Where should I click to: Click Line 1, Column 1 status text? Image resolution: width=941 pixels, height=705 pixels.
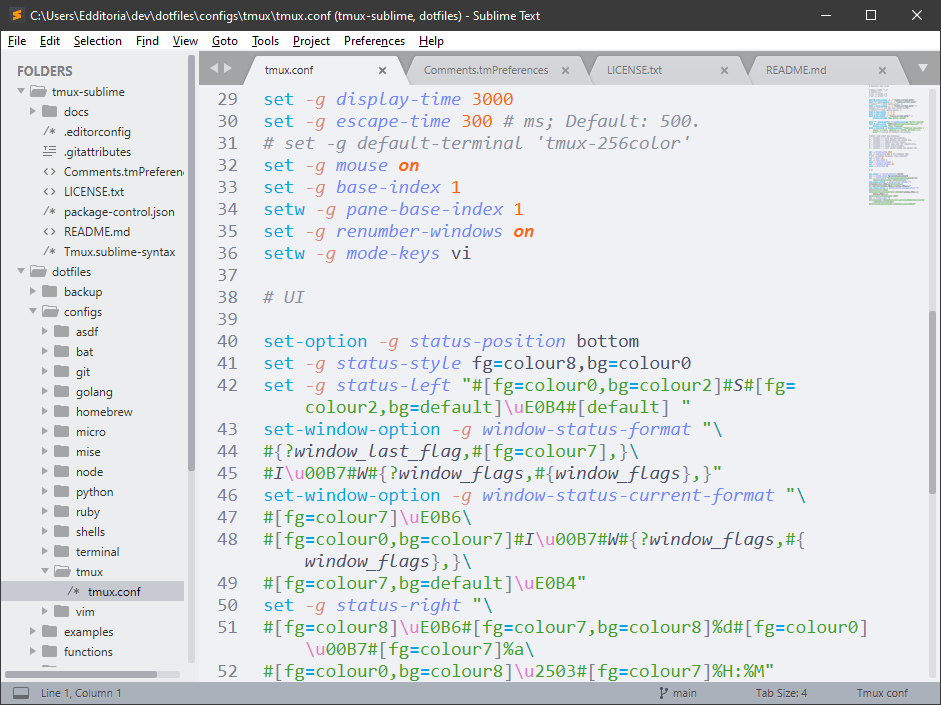pyautogui.click(x=81, y=693)
